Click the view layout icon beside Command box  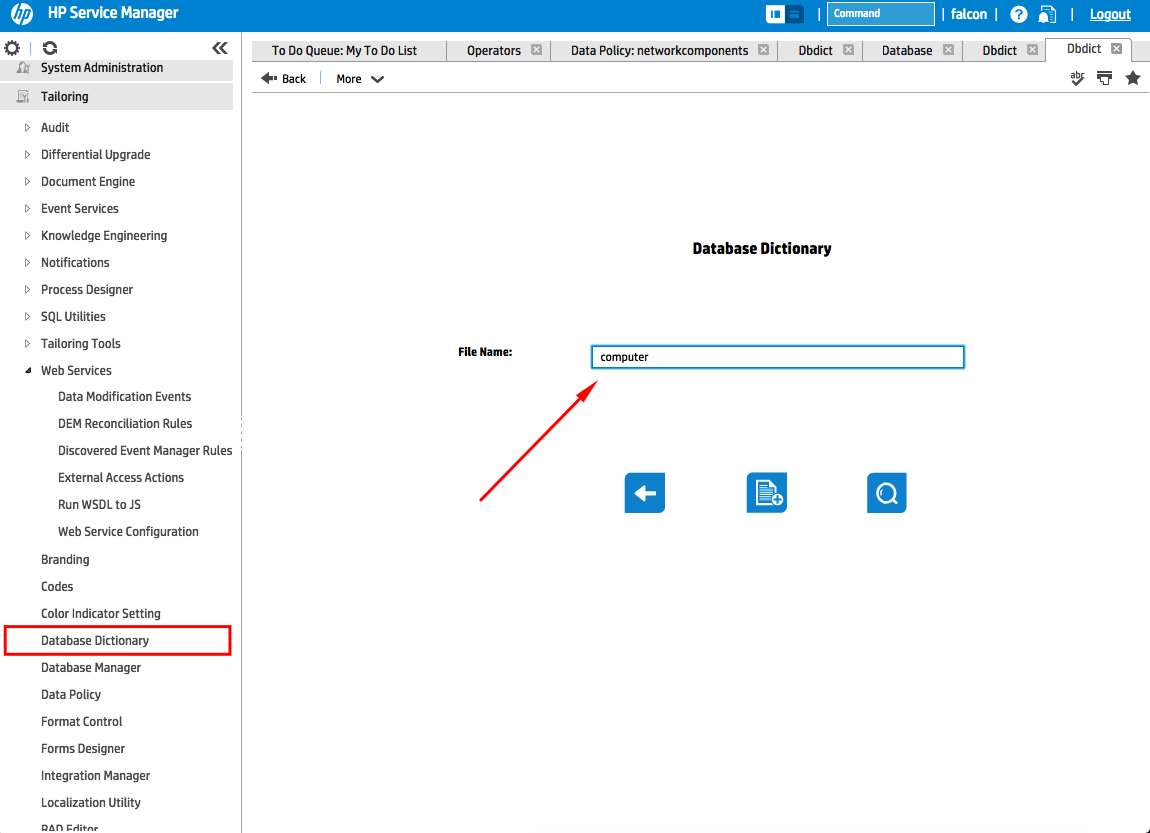(x=786, y=13)
